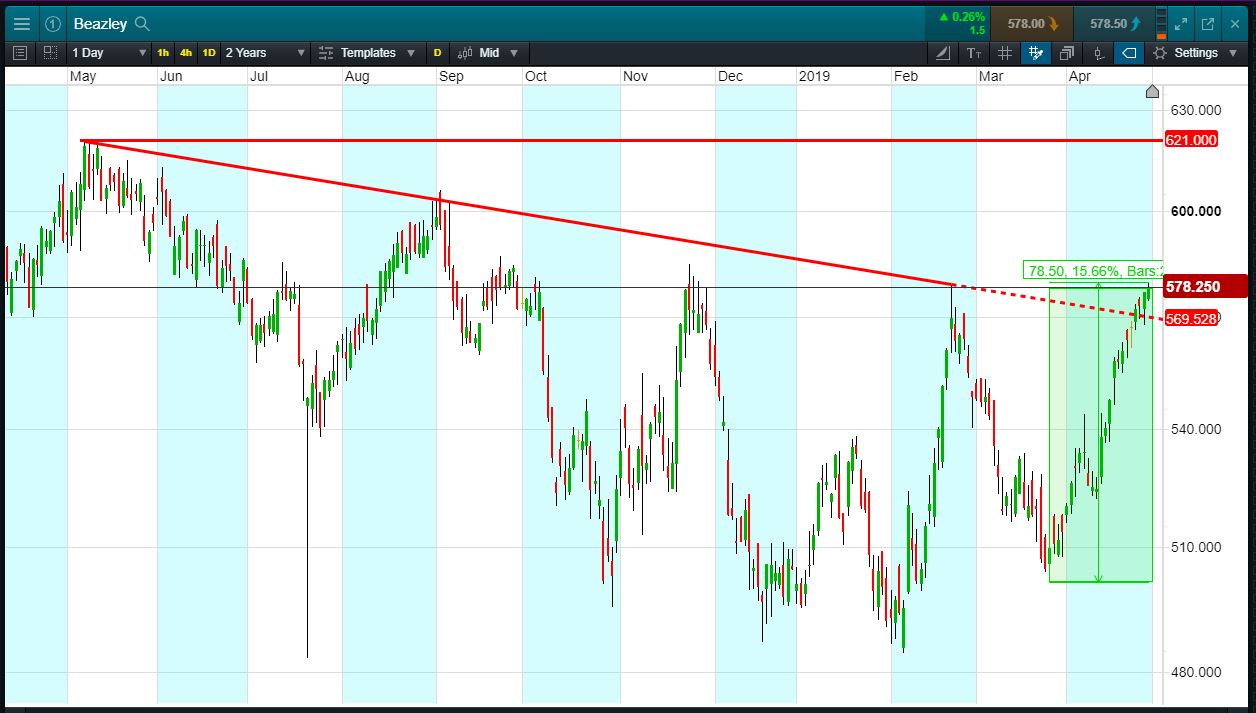
Task: Click the 578.00 sell price button
Action: (1031, 23)
